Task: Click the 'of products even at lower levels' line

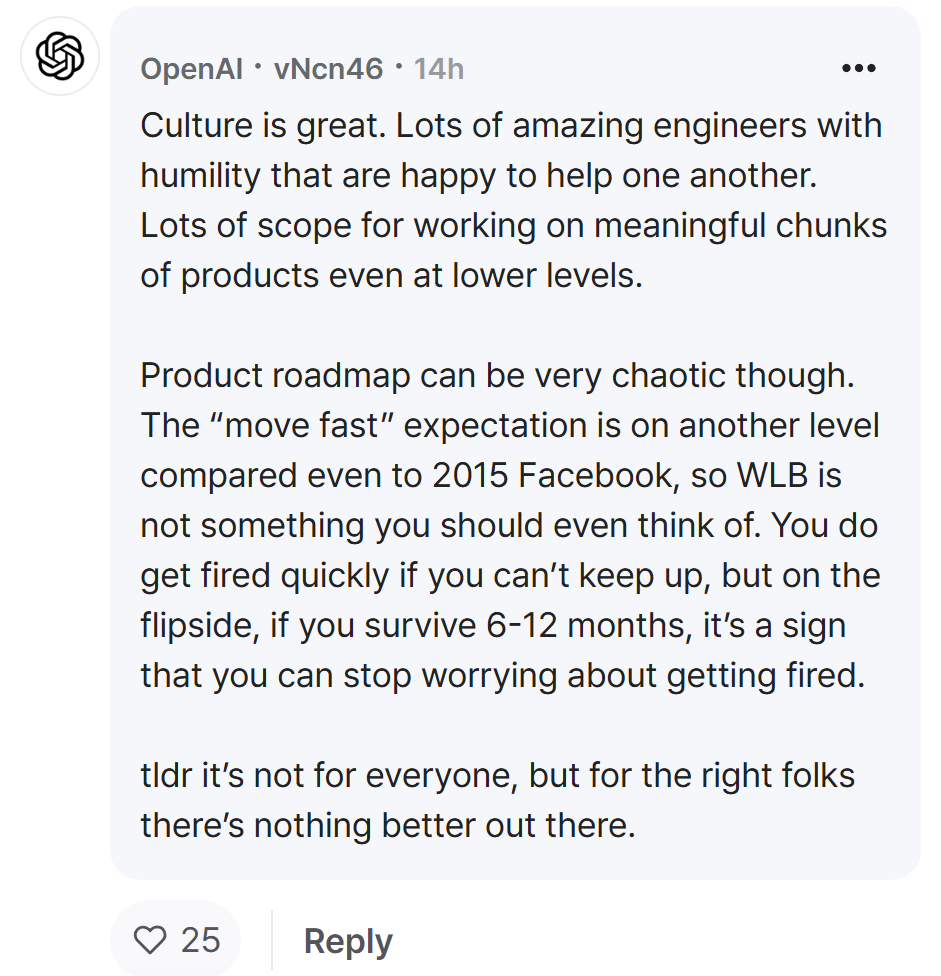Action: [391, 276]
